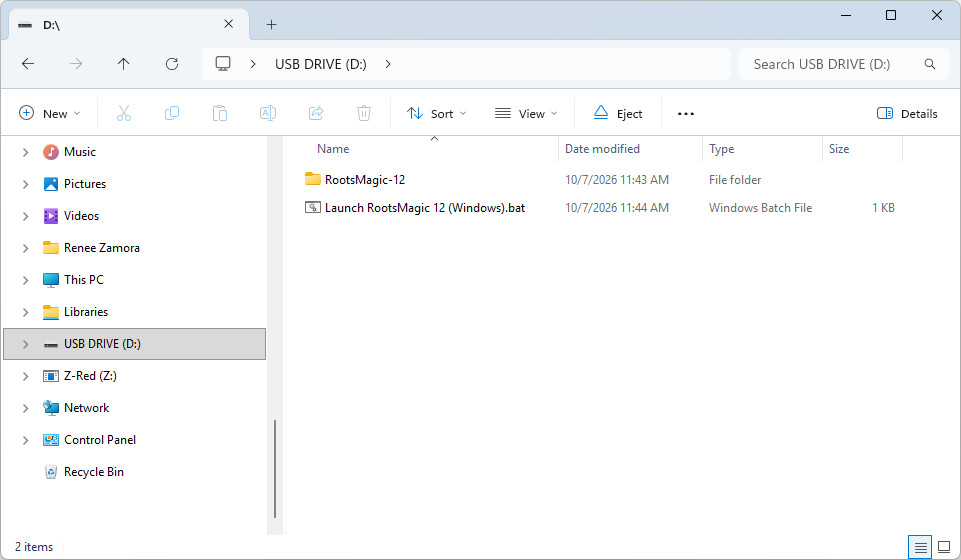Toggle the Details pane
Viewport: 961px width, 560px height.
pyautogui.click(x=907, y=113)
